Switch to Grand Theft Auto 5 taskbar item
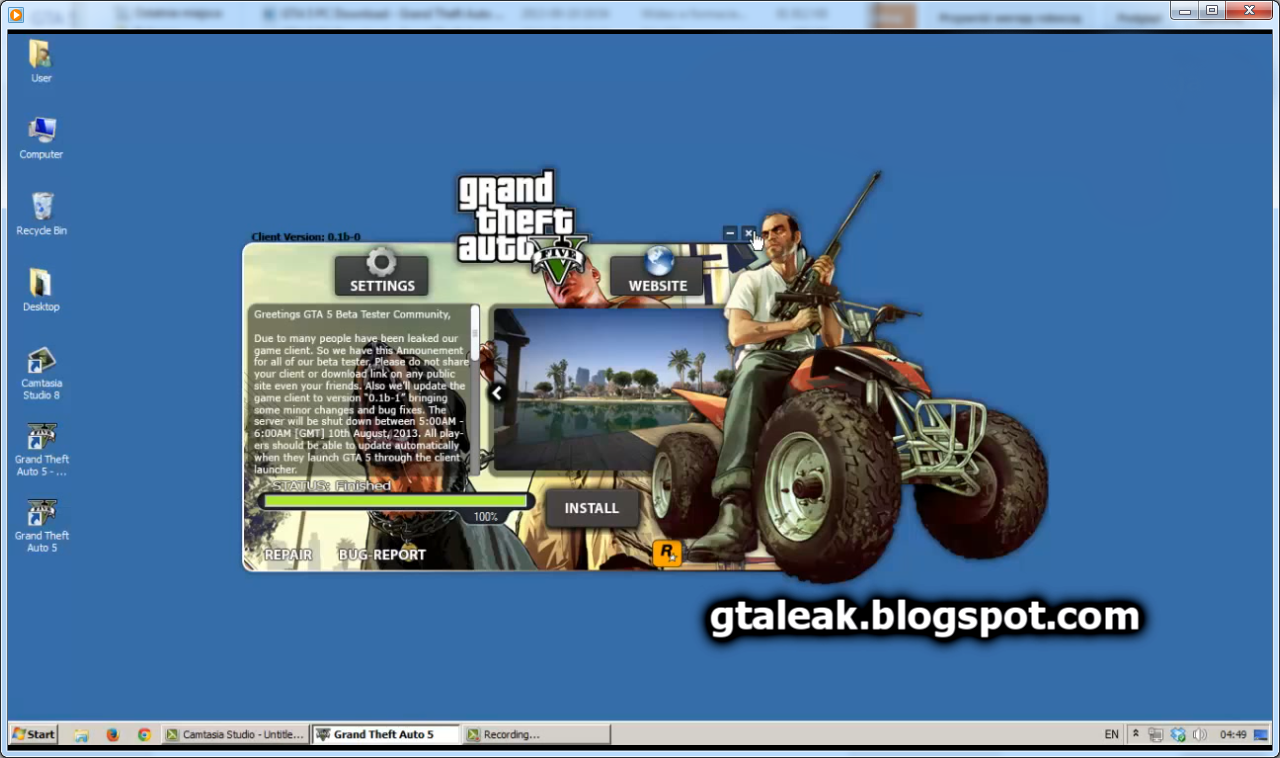The width and height of the screenshot is (1280, 758). pos(385,734)
